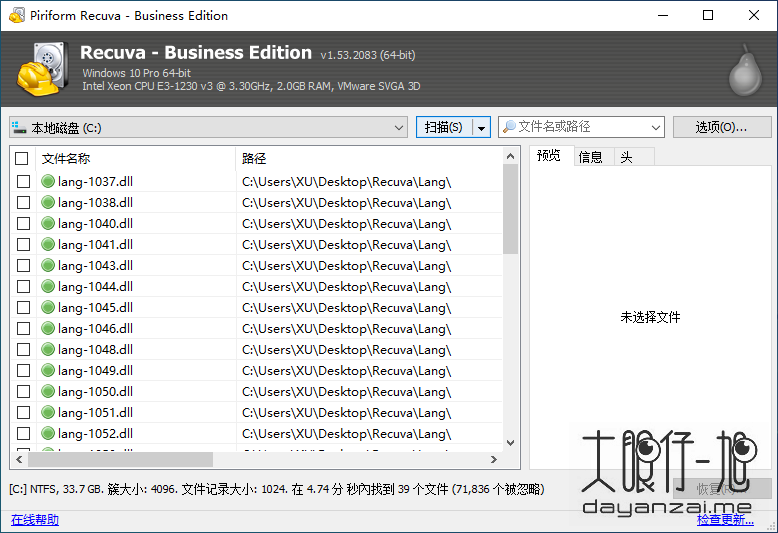Viewport: 778px width, 533px height.
Task: Click the green status icon for lang-1045.dll
Action: pyautogui.click(x=48, y=308)
